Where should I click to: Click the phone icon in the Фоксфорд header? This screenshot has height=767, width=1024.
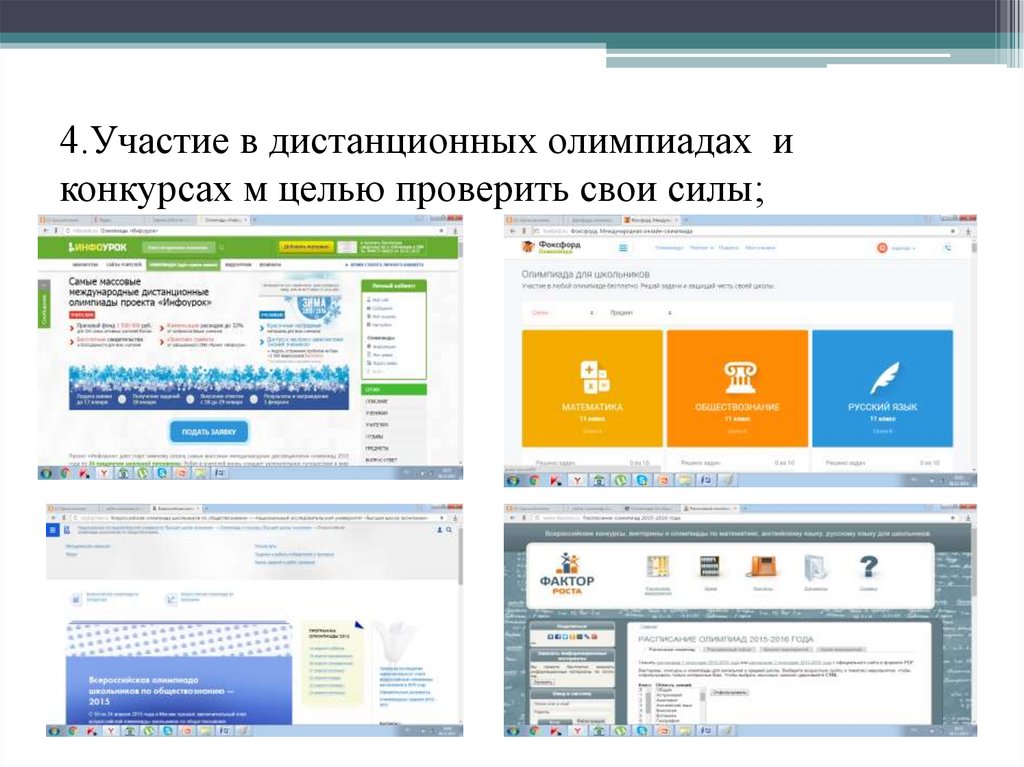948,248
